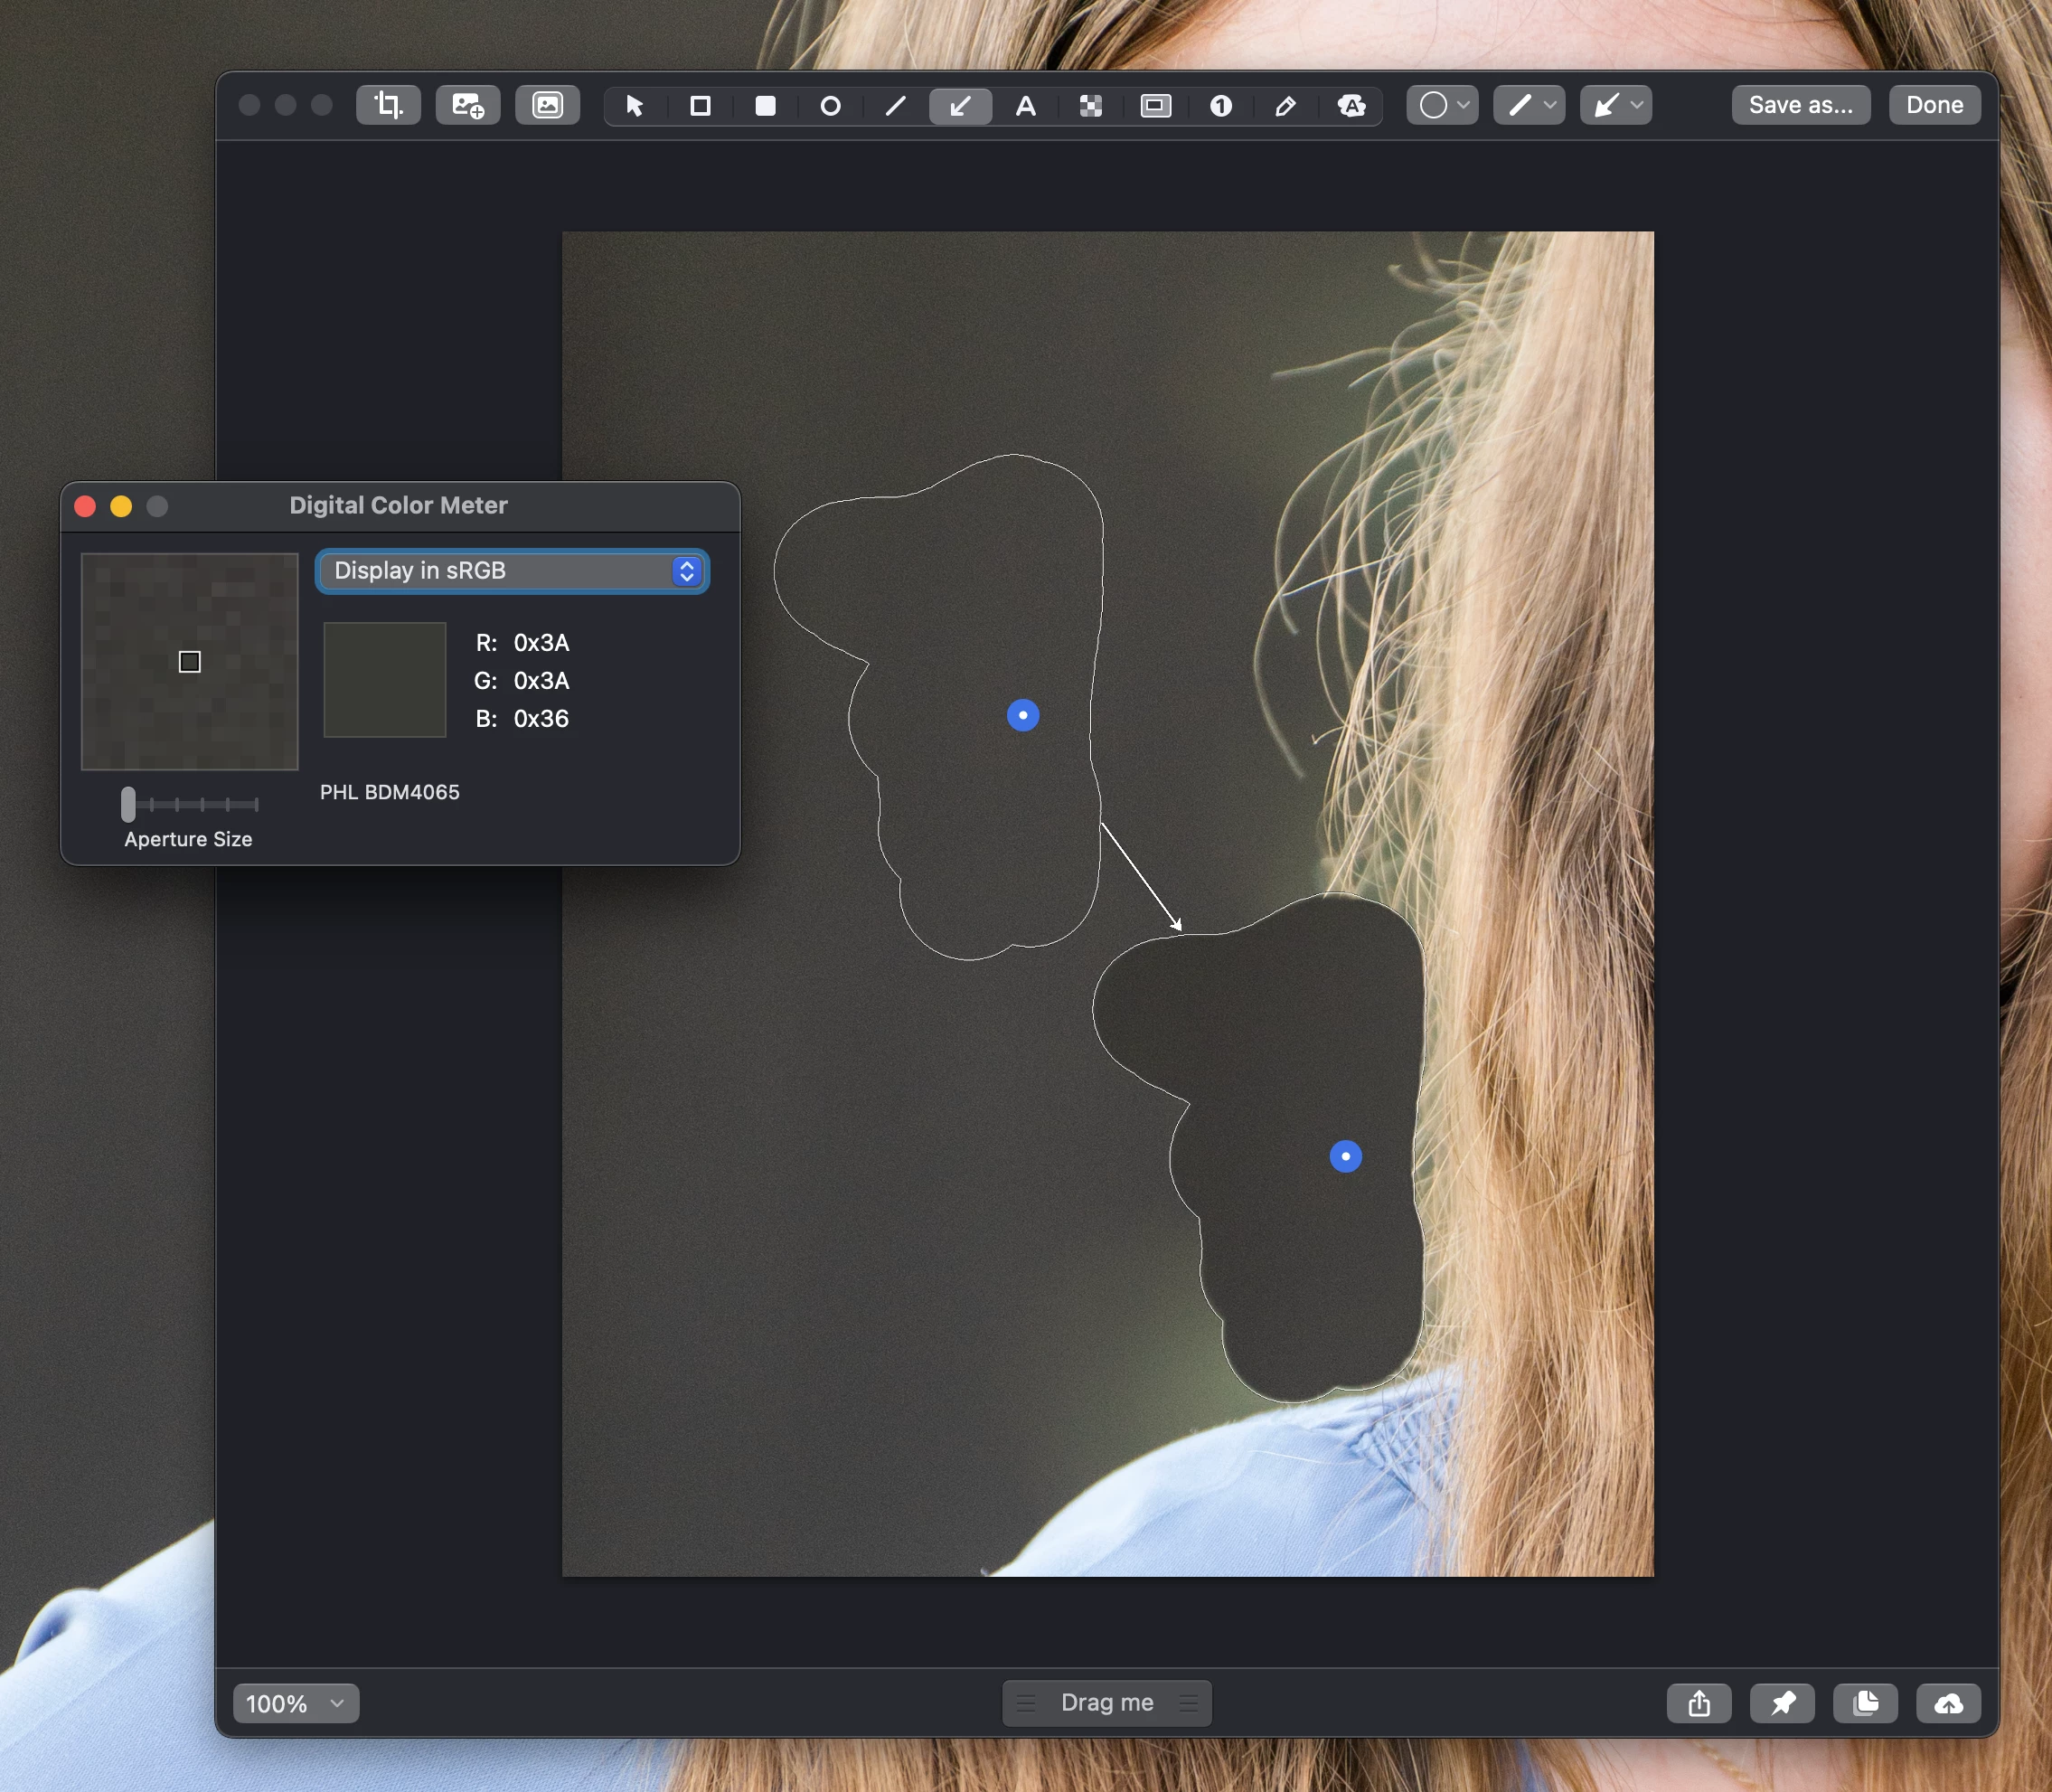Open the Display in sRGB popup menu

click(512, 571)
